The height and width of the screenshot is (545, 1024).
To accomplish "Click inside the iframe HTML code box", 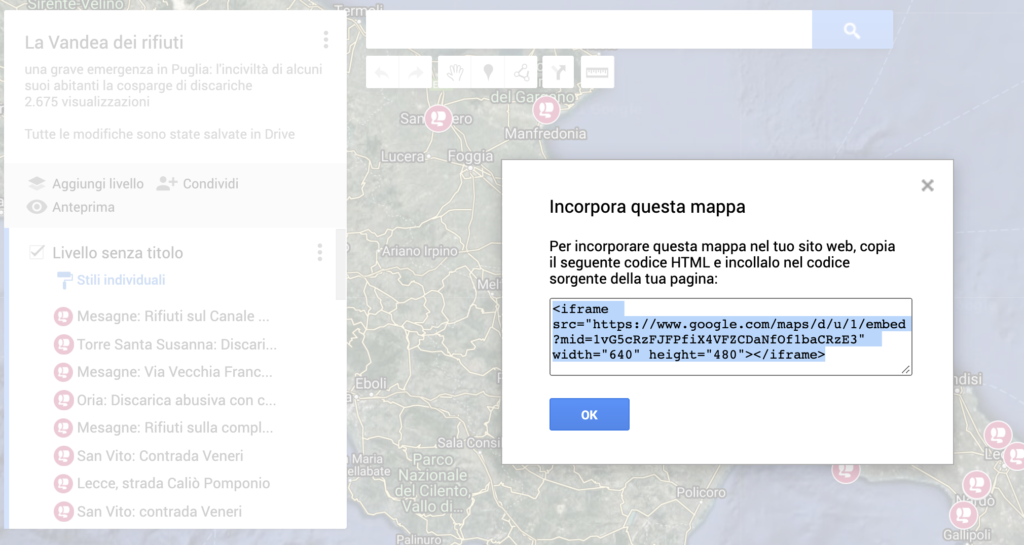I will click(x=730, y=337).
